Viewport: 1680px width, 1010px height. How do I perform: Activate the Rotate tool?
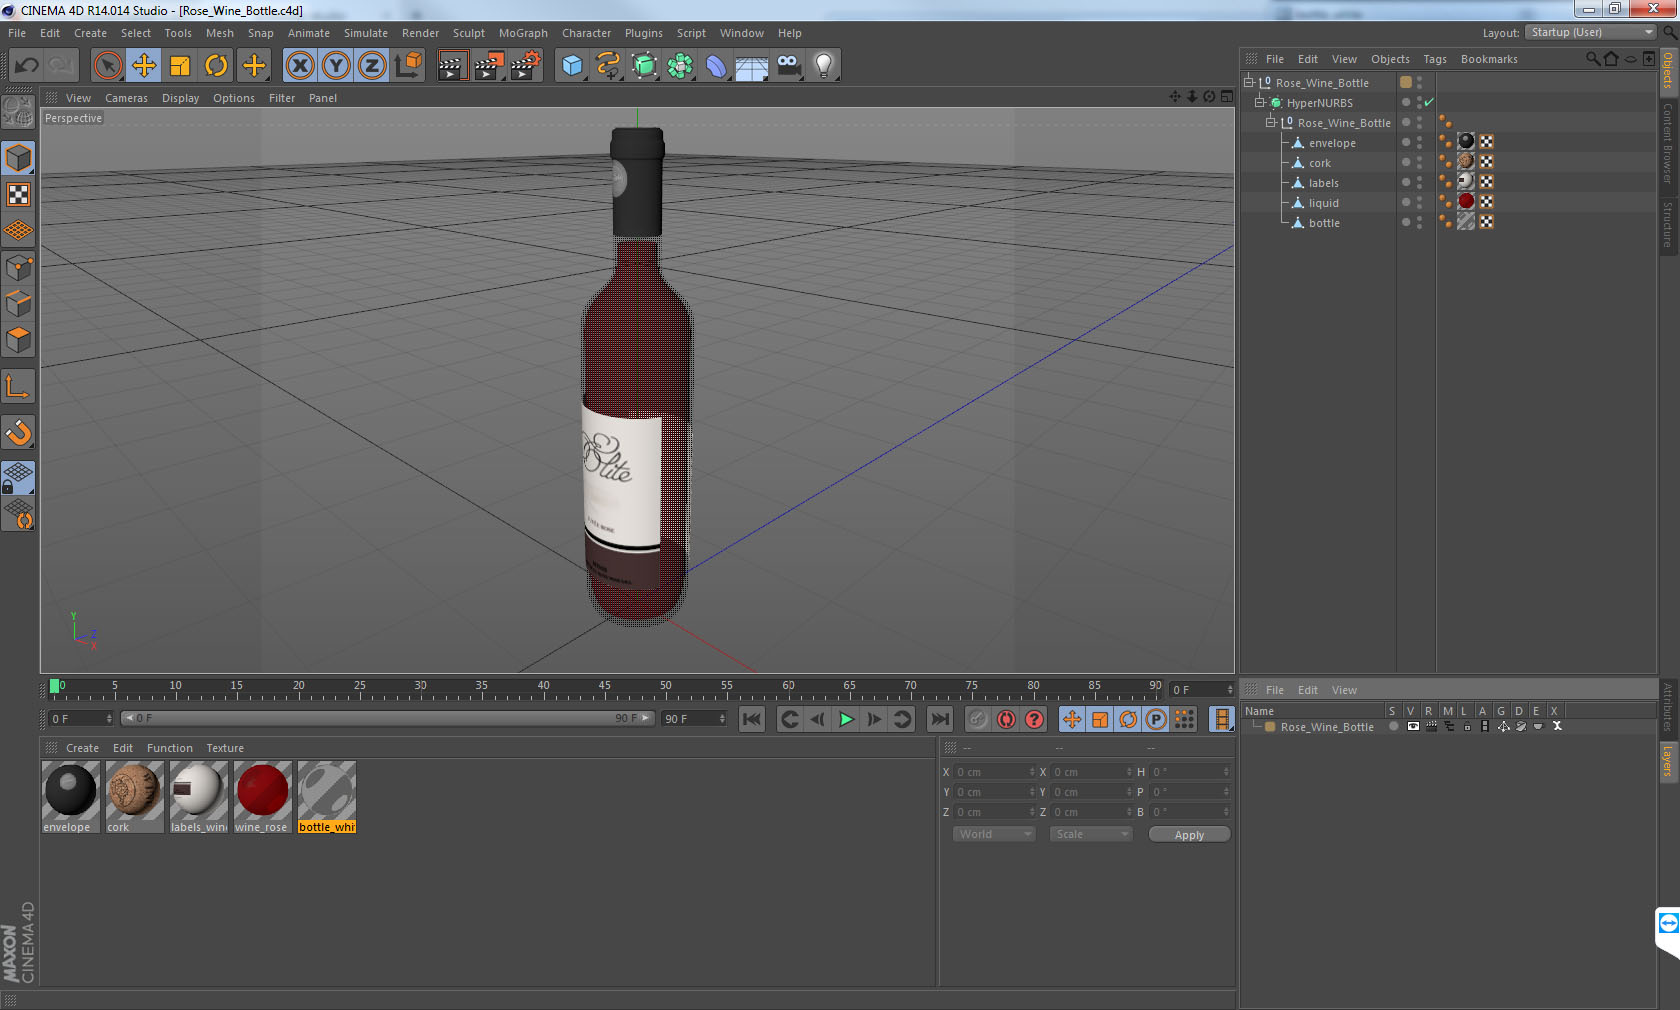point(216,66)
